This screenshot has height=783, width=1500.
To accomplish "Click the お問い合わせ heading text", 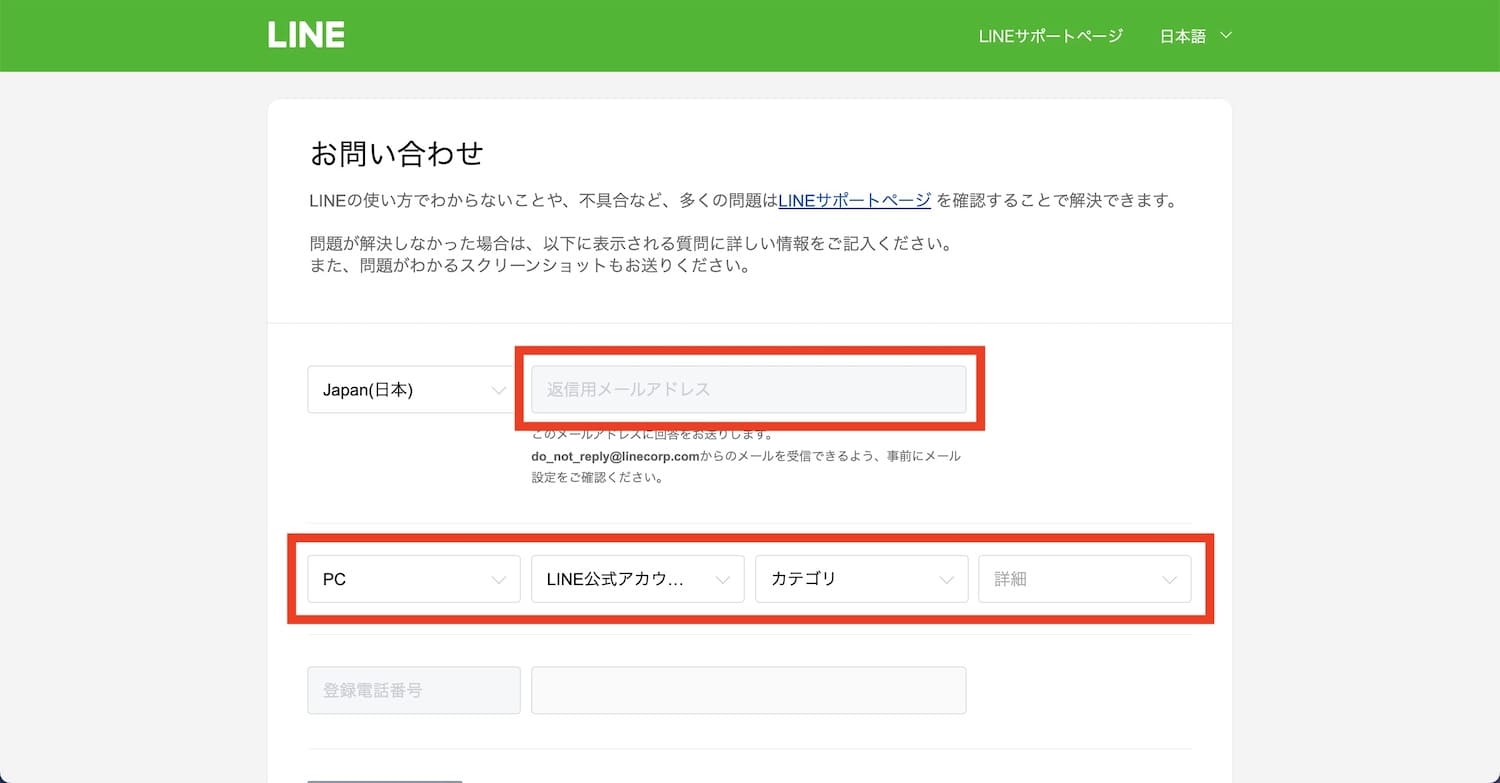I will (x=397, y=153).
